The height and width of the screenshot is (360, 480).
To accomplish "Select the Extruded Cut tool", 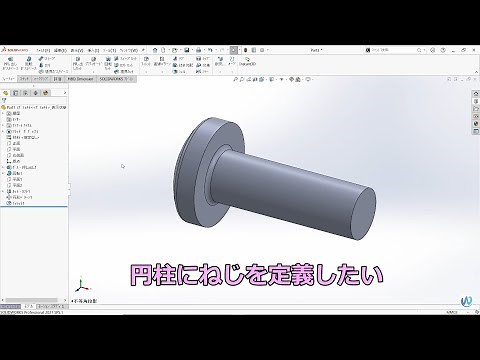I will point(77,64).
